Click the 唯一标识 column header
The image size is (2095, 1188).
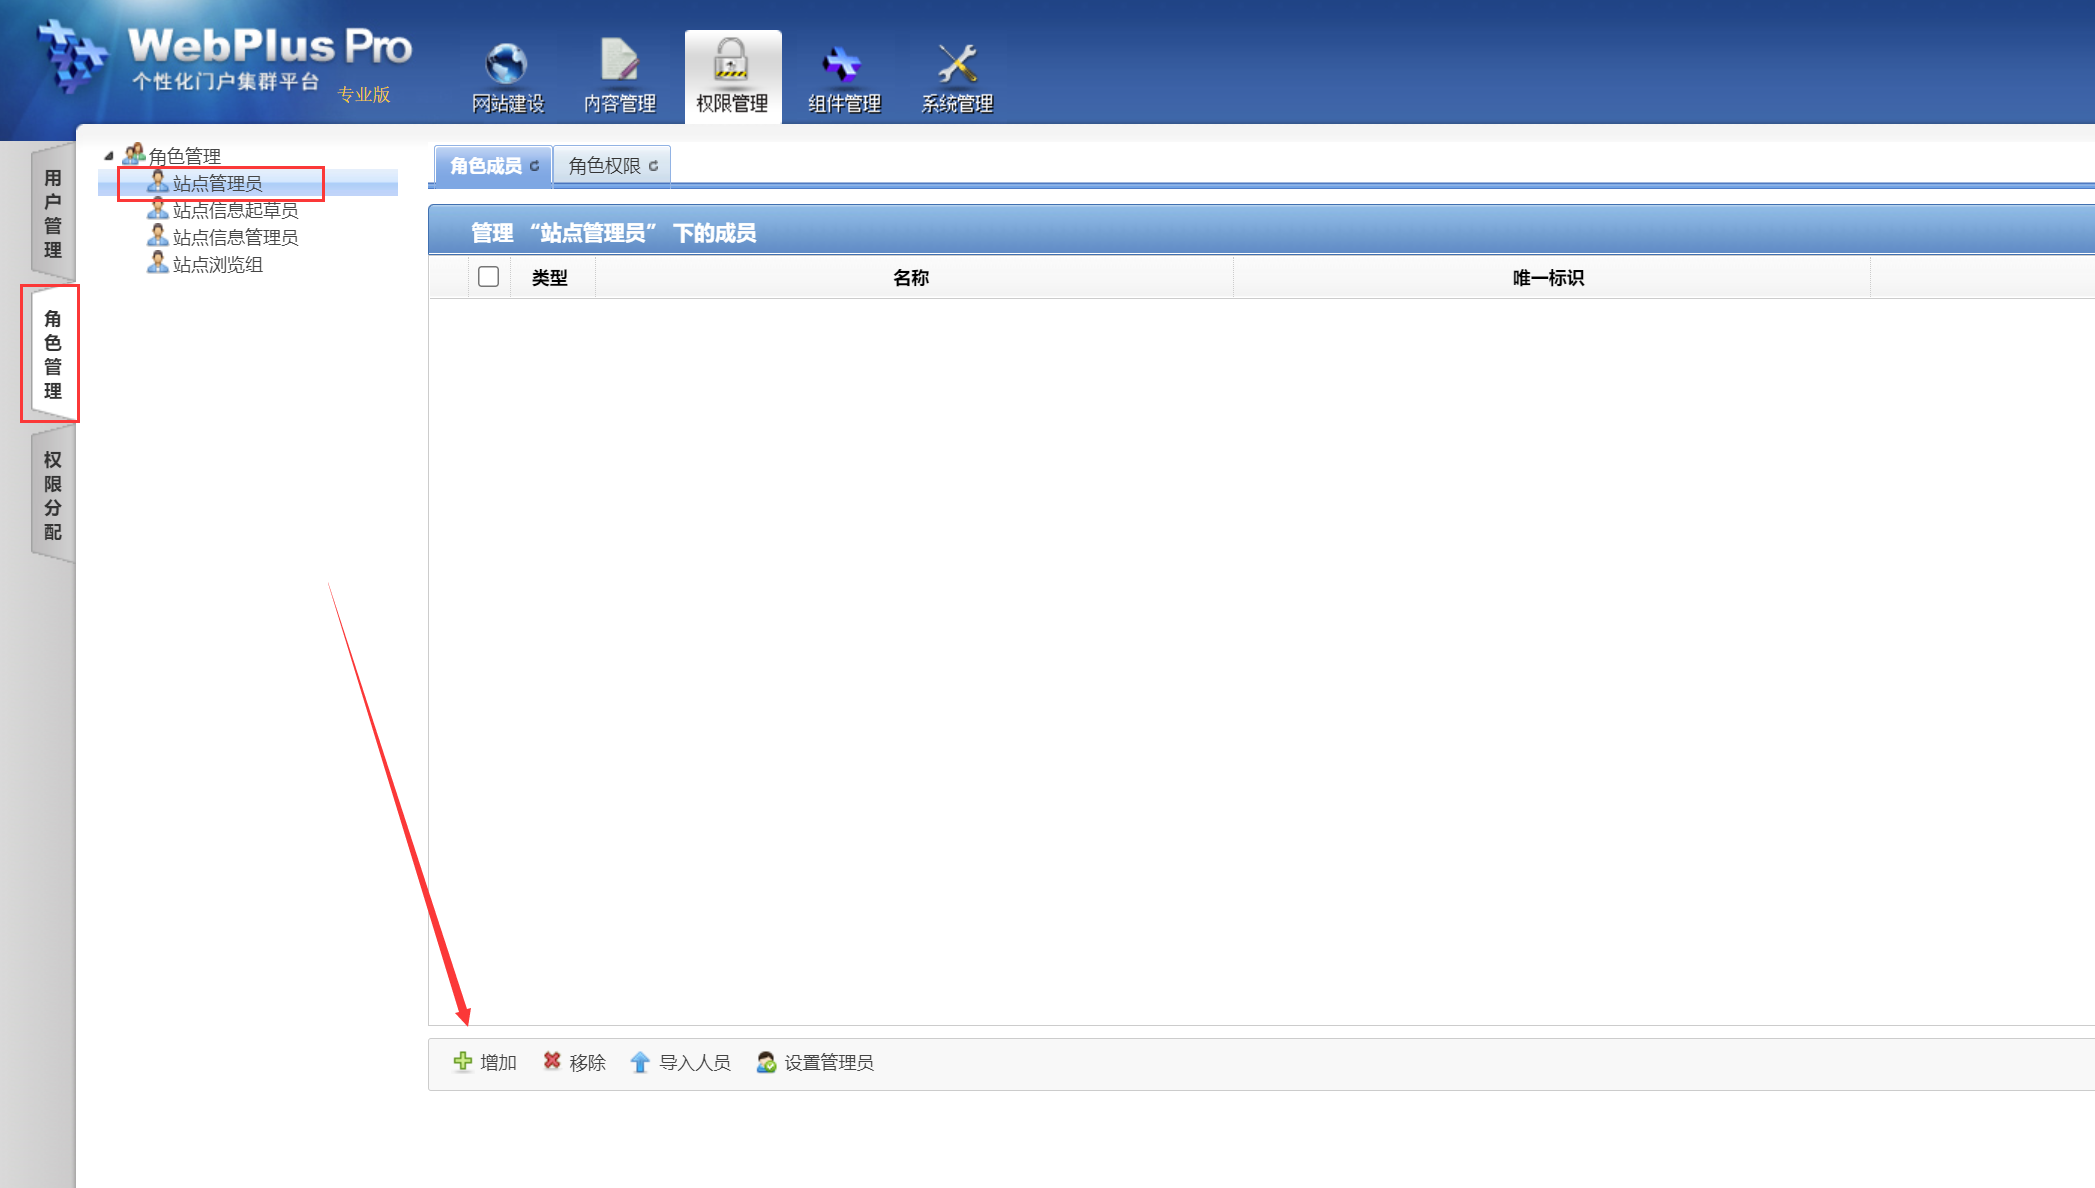coord(1548,278)
